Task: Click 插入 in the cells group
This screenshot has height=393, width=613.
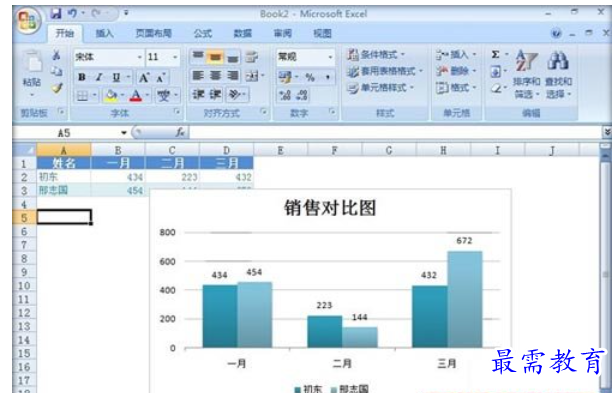Action: tap(456, 54)
